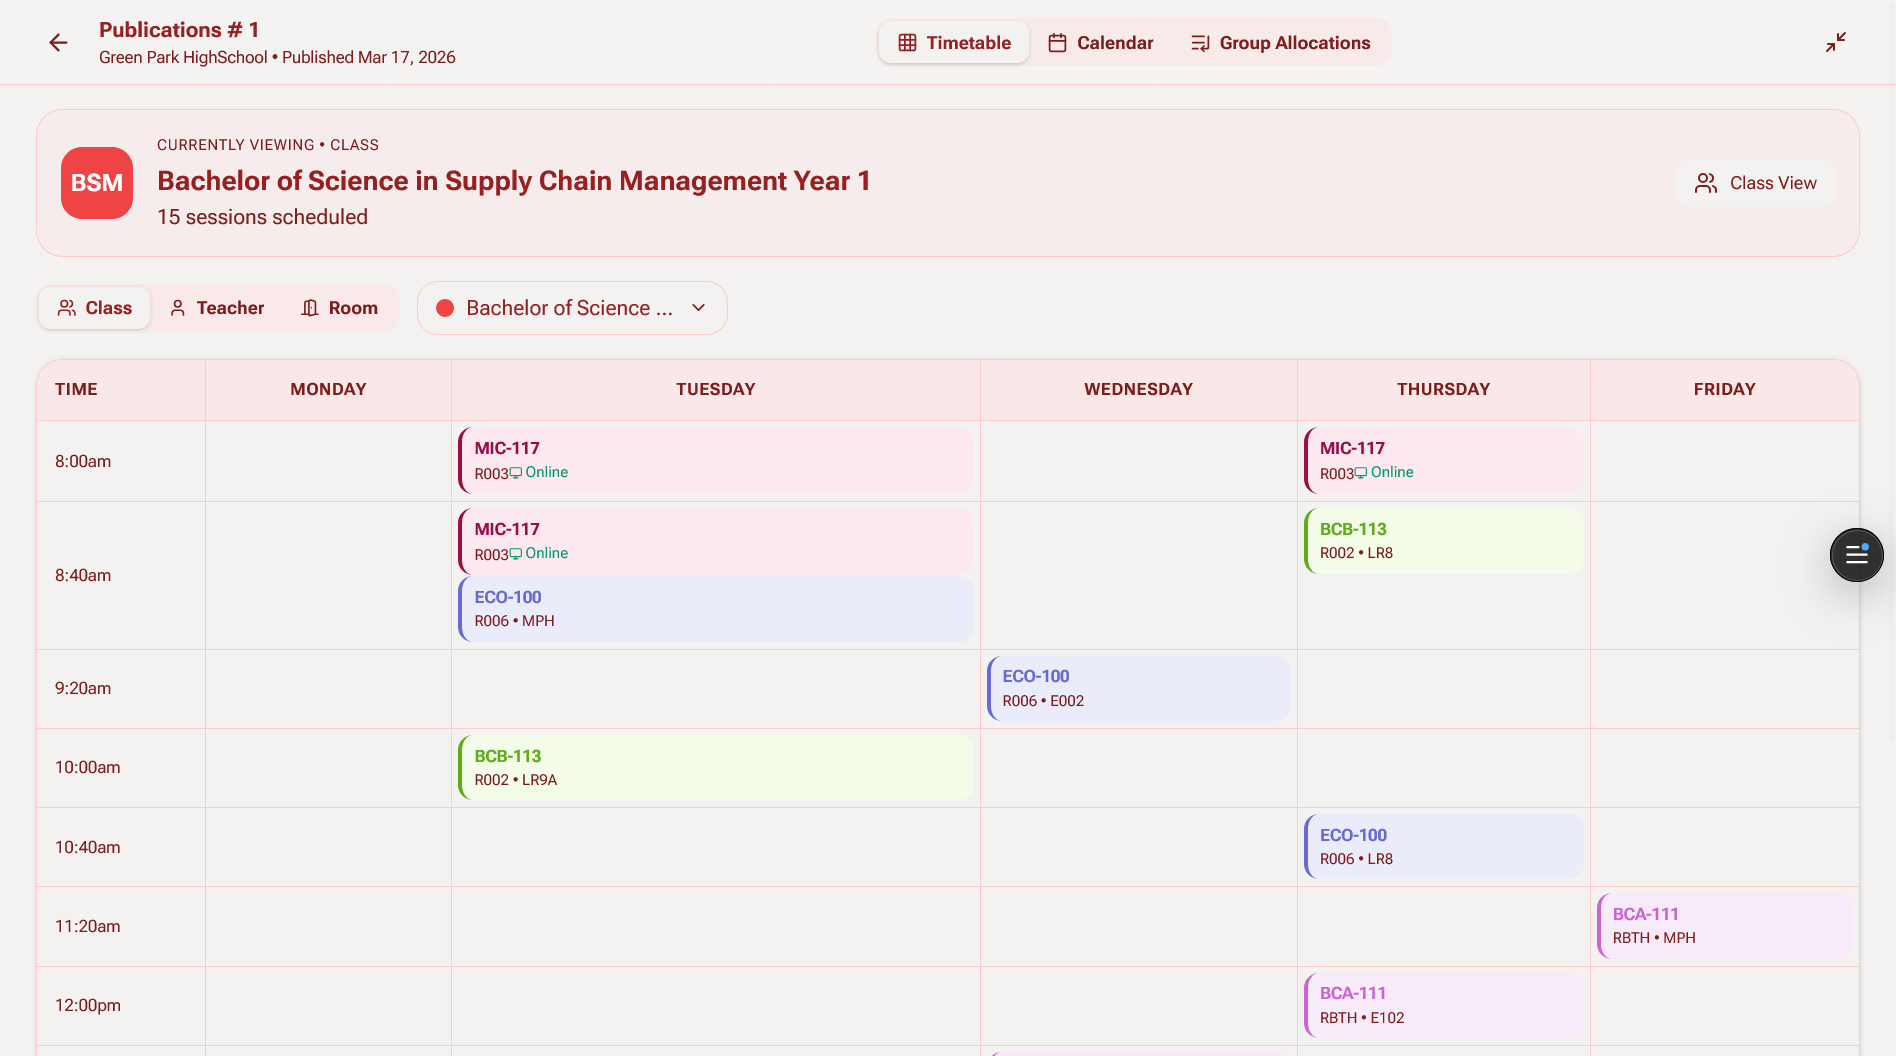
Task: Switch to the Calendar tab
Action: point(1100,42)
